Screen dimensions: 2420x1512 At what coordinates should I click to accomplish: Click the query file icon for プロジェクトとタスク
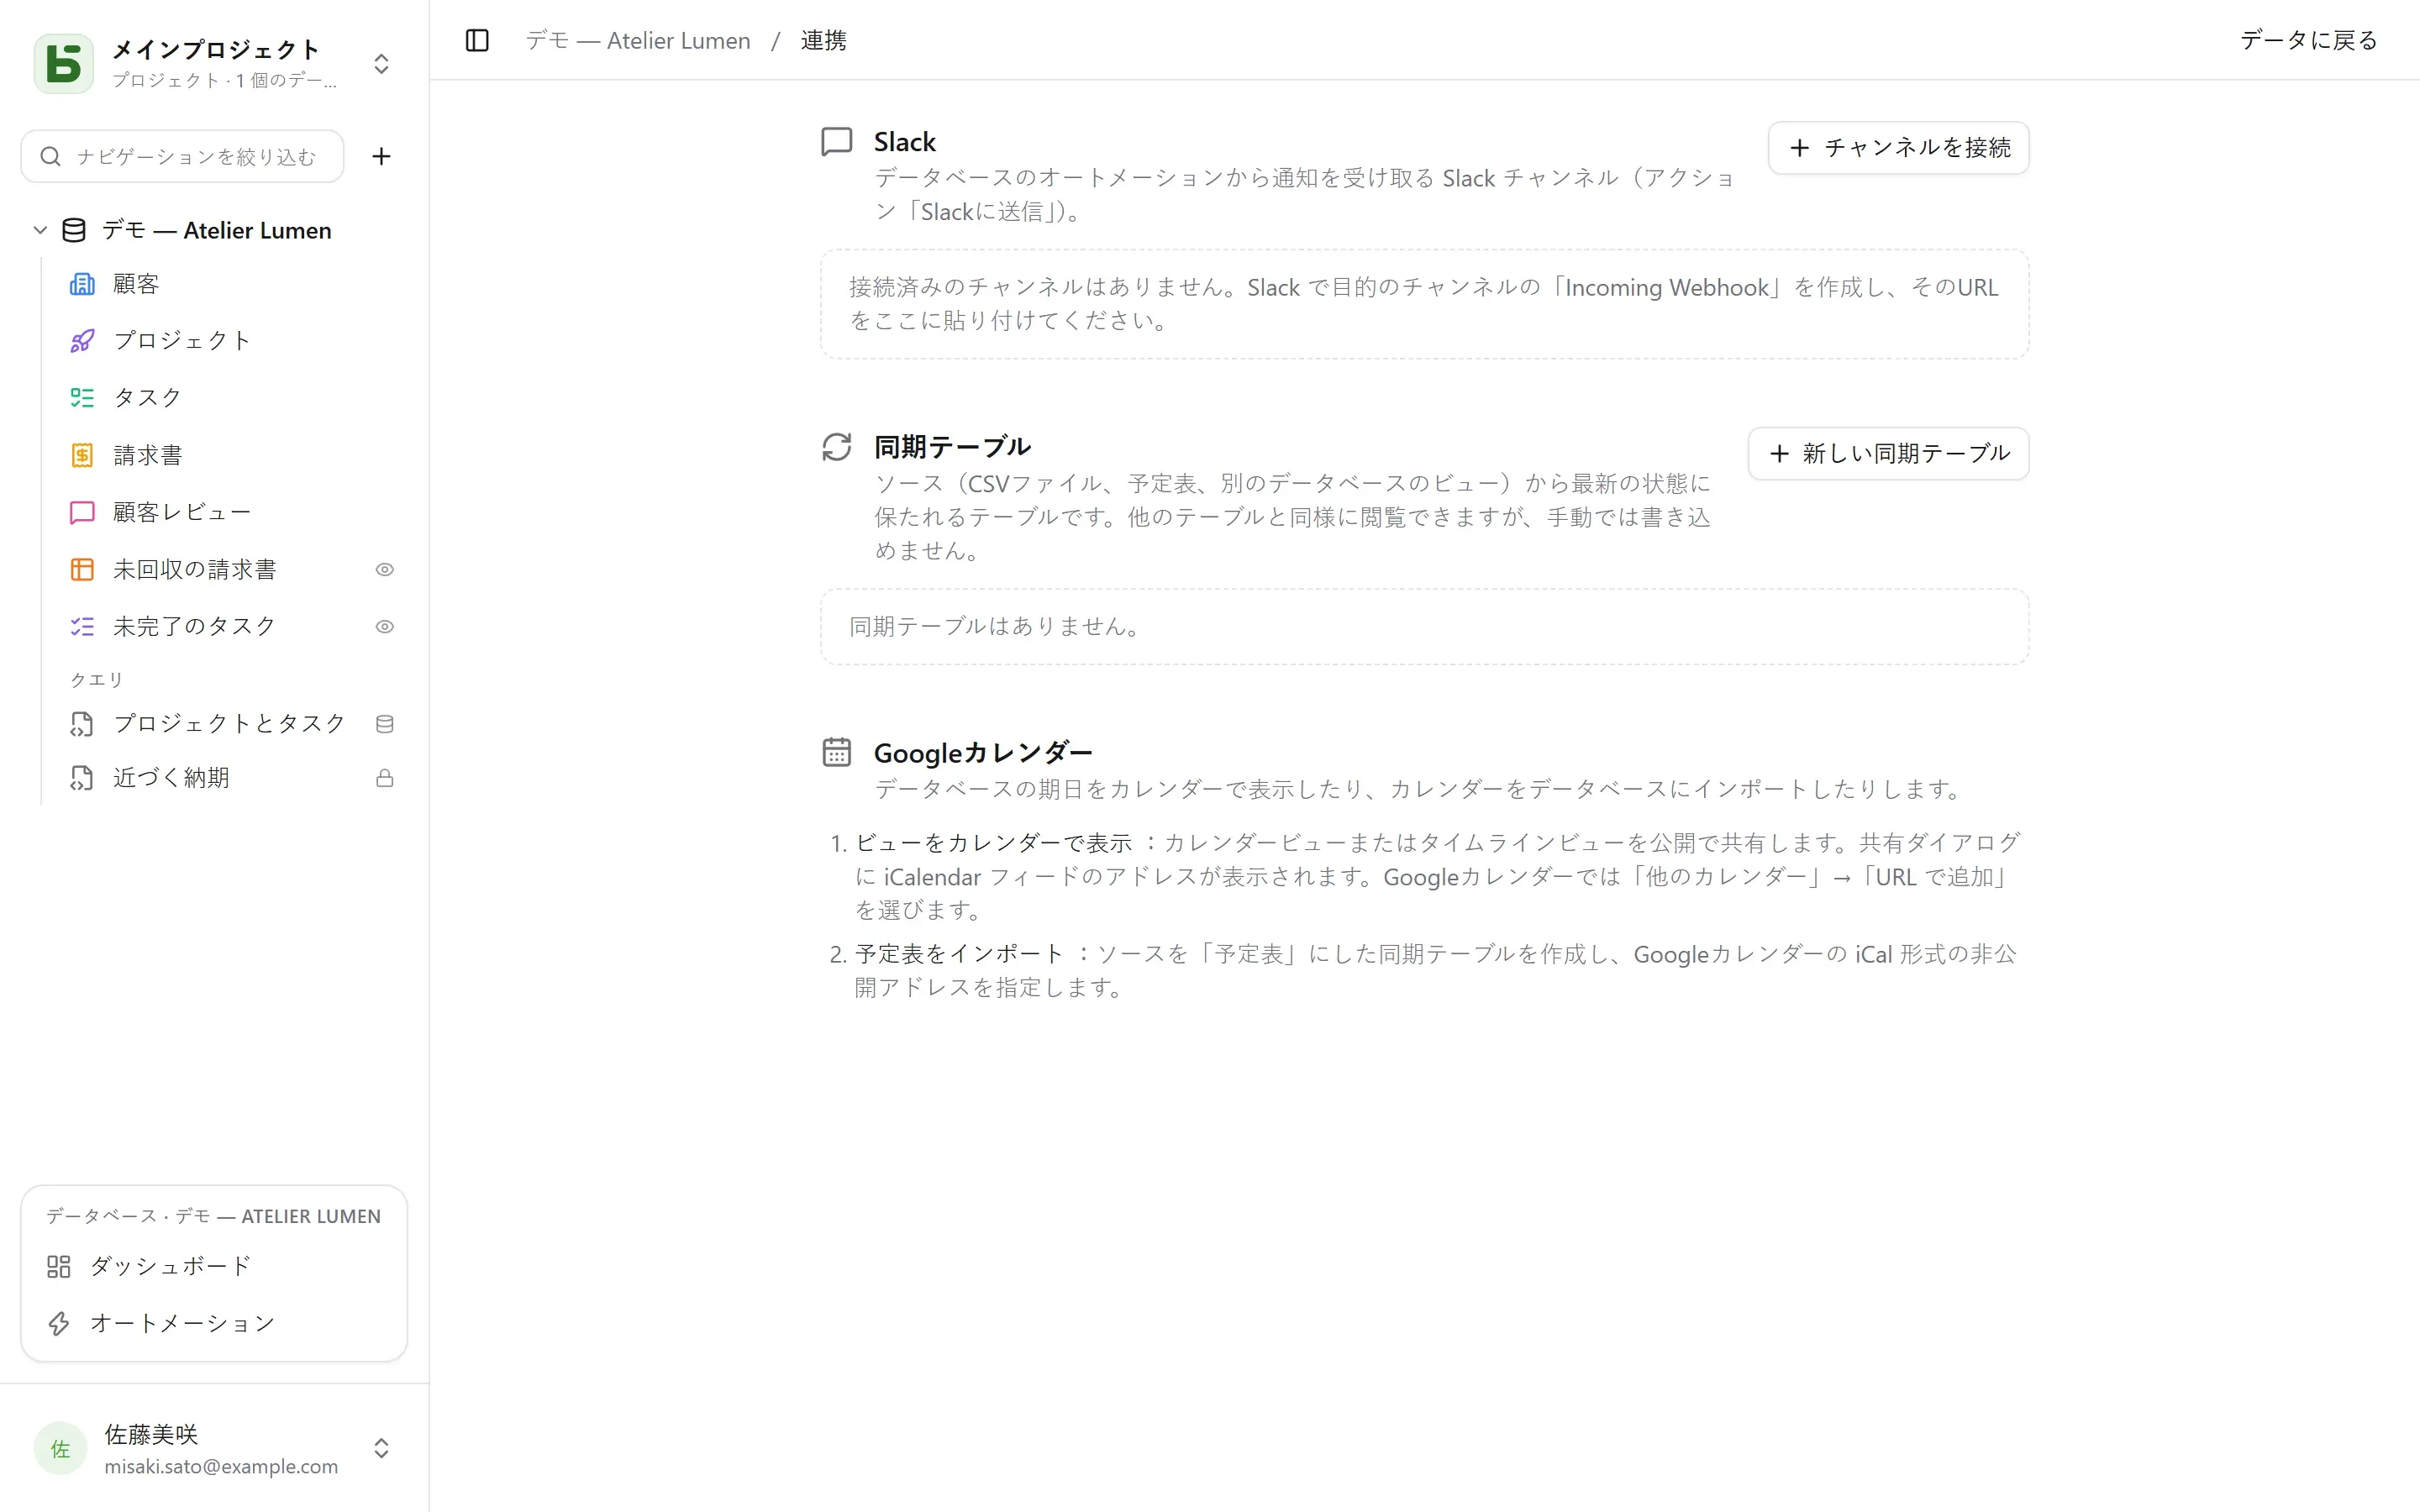[82, 724]
